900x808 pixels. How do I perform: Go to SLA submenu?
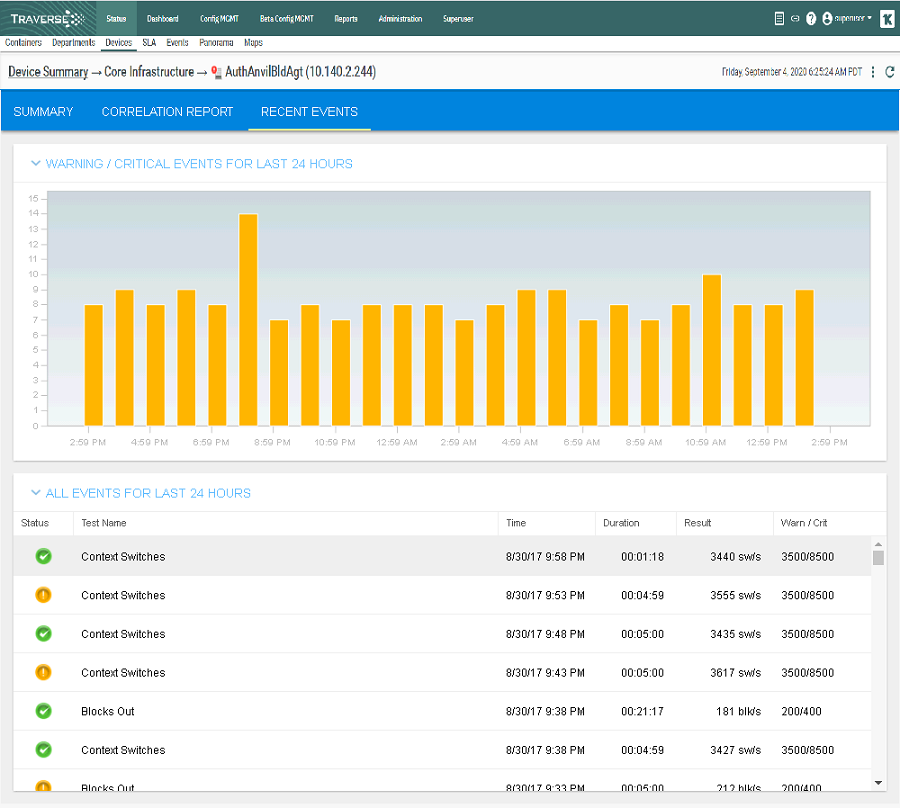point(149,42)
